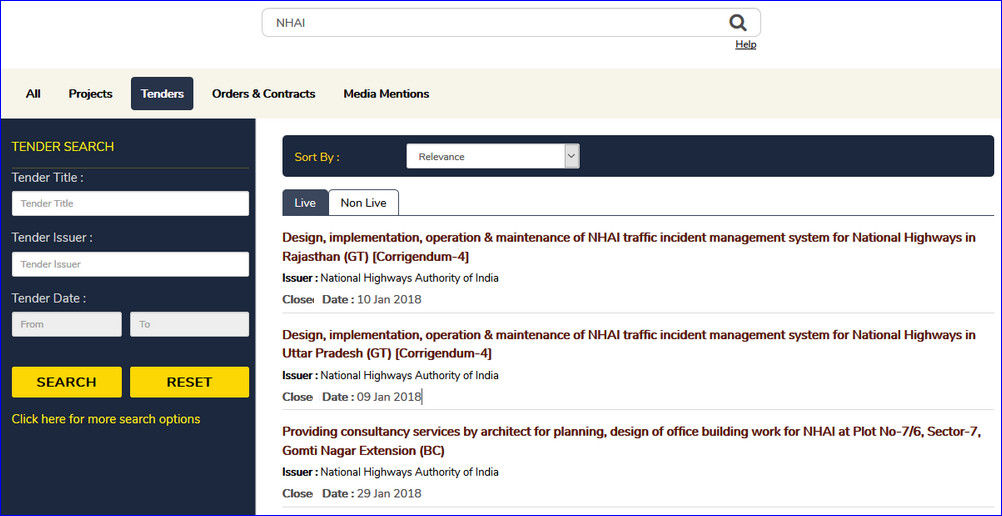Image resolution: width=1002 pixels, height=516 pixels.
Task: Focus the Tender Title input field
Action: click(130, 204)
